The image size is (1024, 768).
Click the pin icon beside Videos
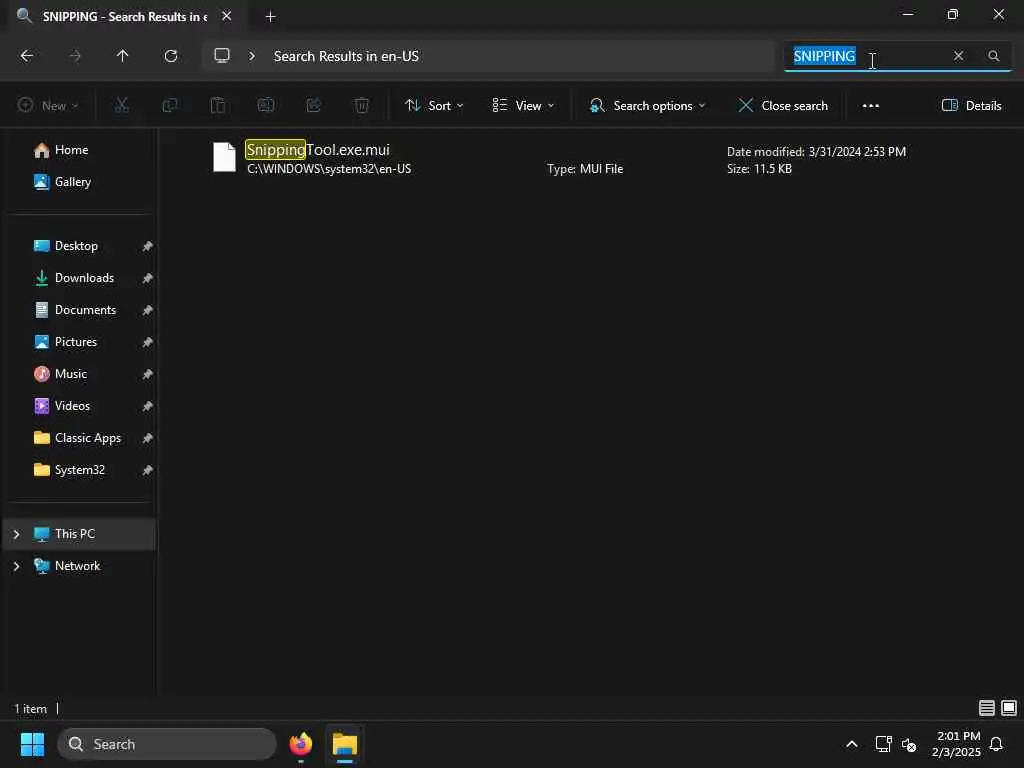(x=148, y=406)
